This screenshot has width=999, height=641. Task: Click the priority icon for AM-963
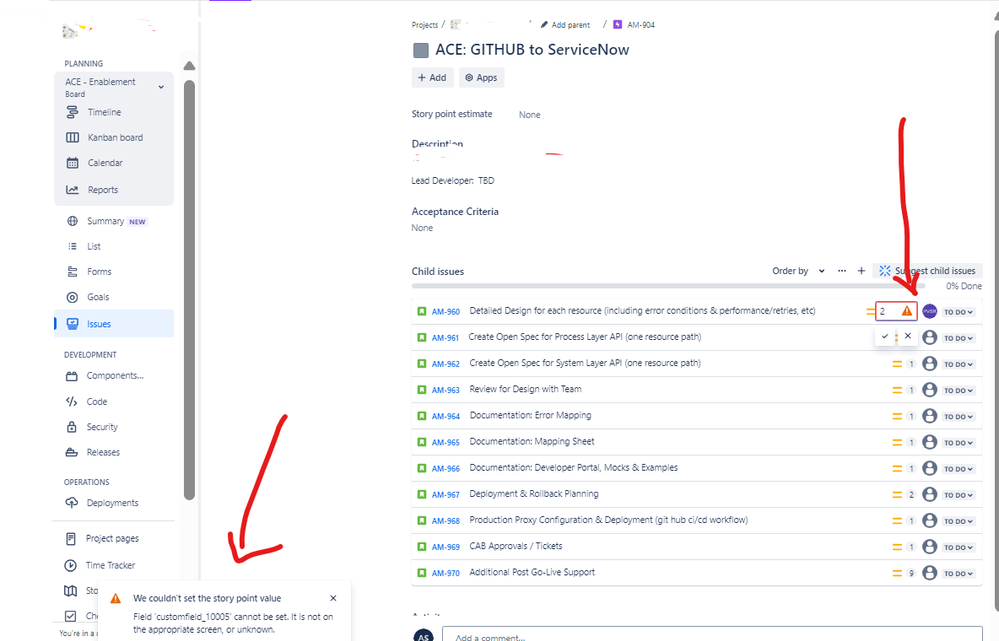pos(896,390)
